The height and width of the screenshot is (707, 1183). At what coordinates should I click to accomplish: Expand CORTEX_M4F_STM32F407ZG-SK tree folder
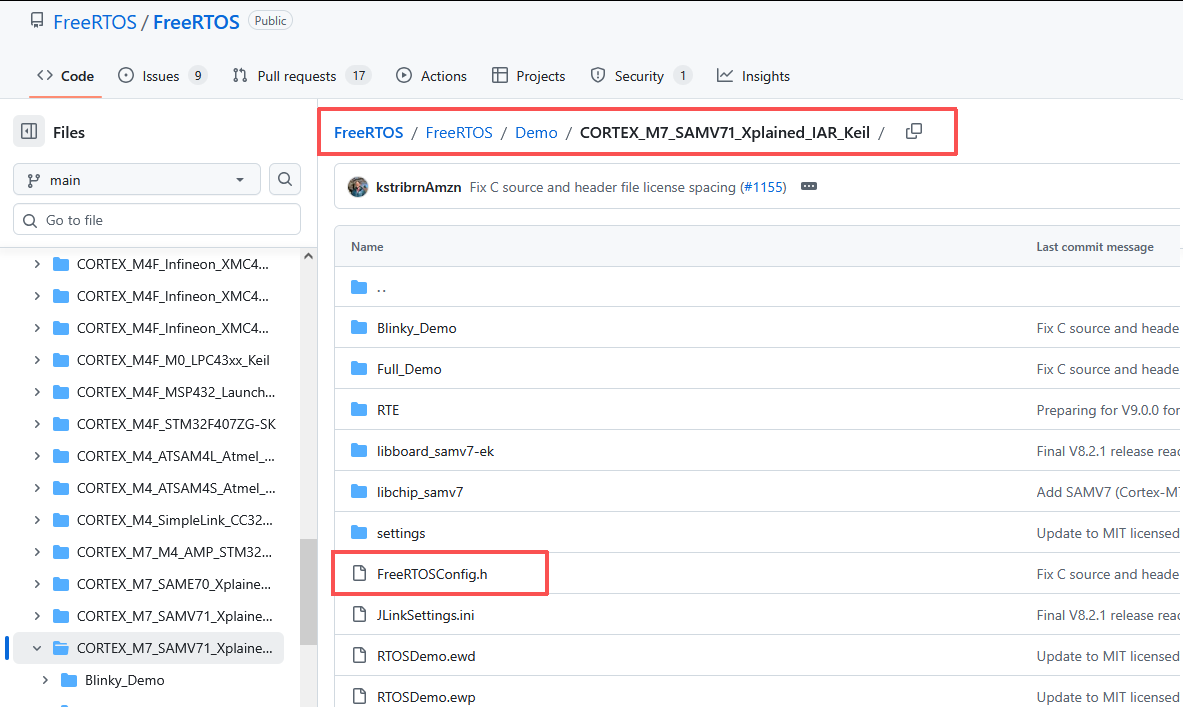point(37,424)
